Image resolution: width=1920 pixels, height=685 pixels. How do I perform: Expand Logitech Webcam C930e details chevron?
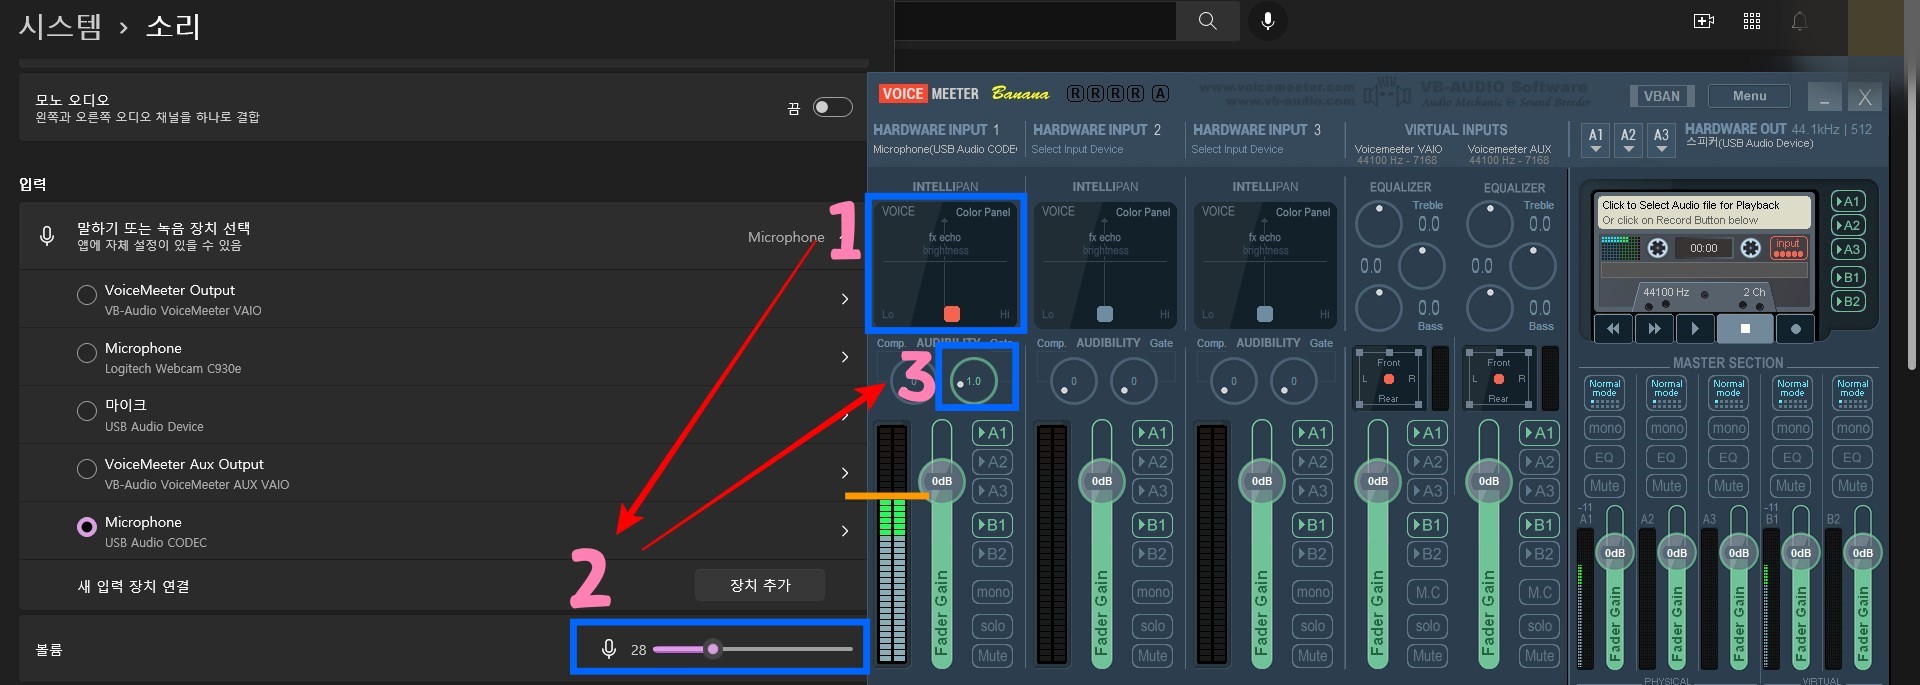pos(845,357)
